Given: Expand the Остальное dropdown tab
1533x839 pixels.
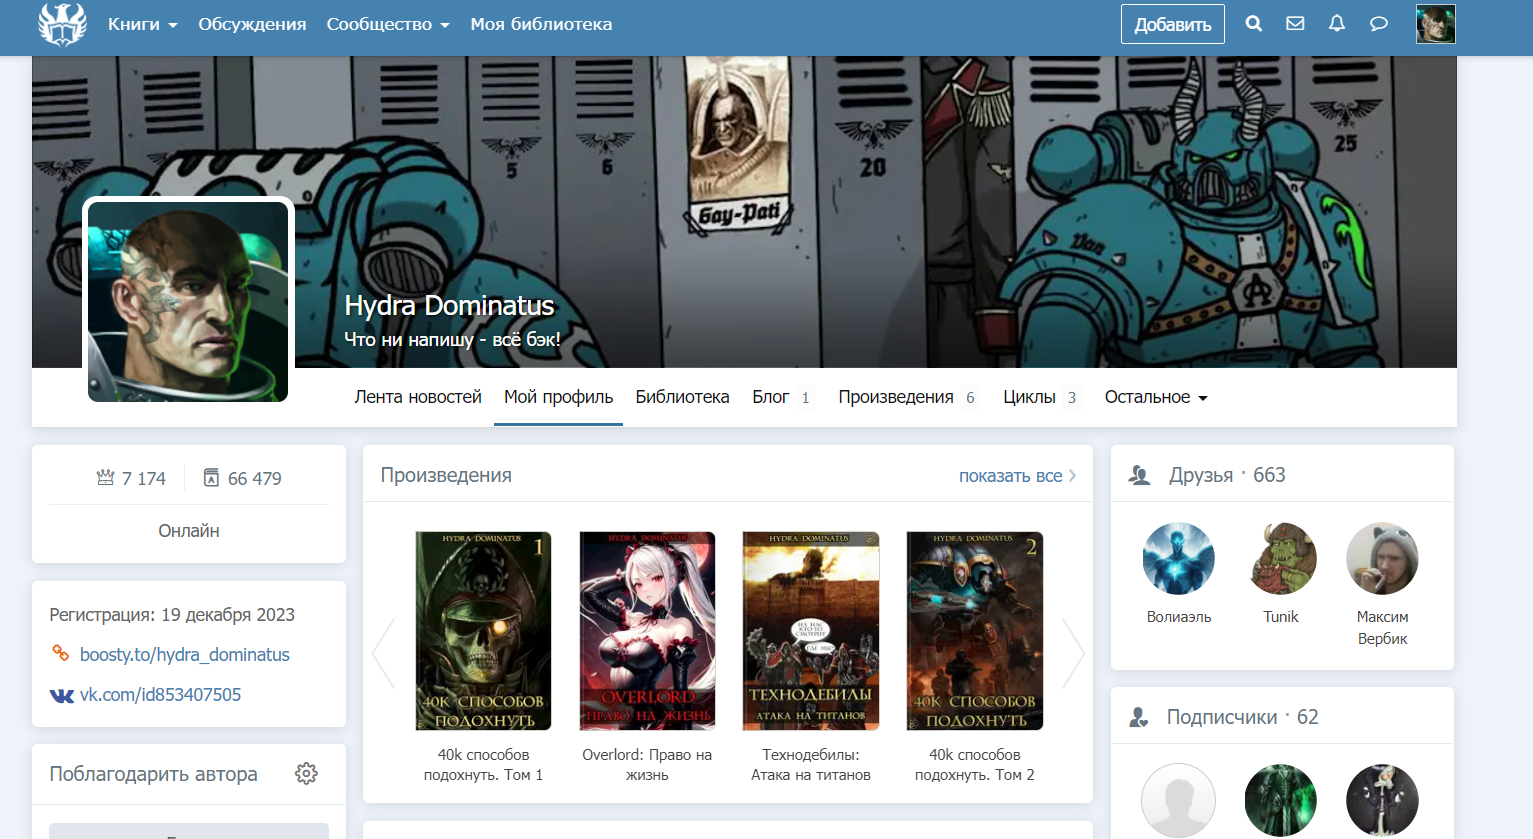Looking at the screenshot, I should (1156, 397).
